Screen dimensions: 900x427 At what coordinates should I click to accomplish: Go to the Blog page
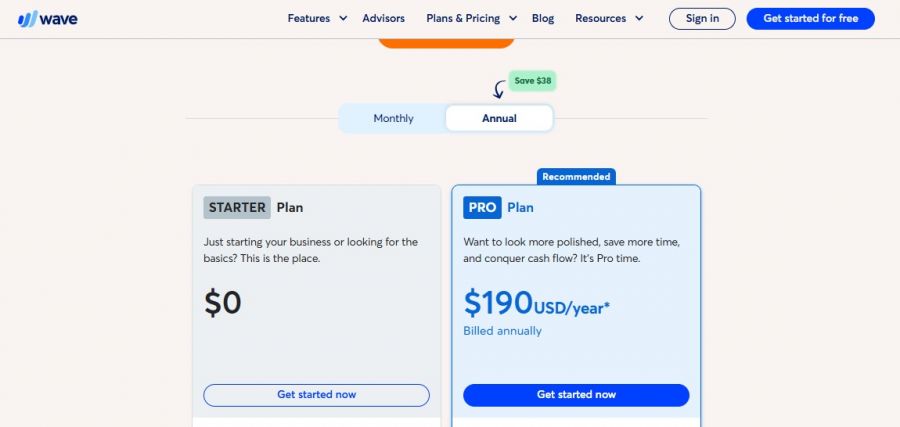pyautogui.click(x=543, y=18)
